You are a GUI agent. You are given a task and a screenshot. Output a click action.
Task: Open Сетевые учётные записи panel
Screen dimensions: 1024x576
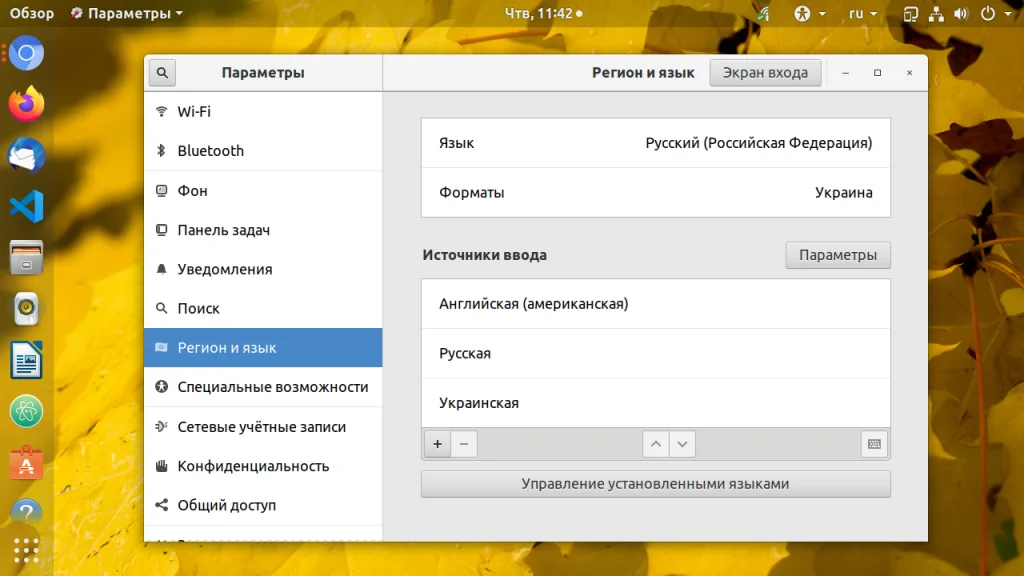tap(263, 426)
